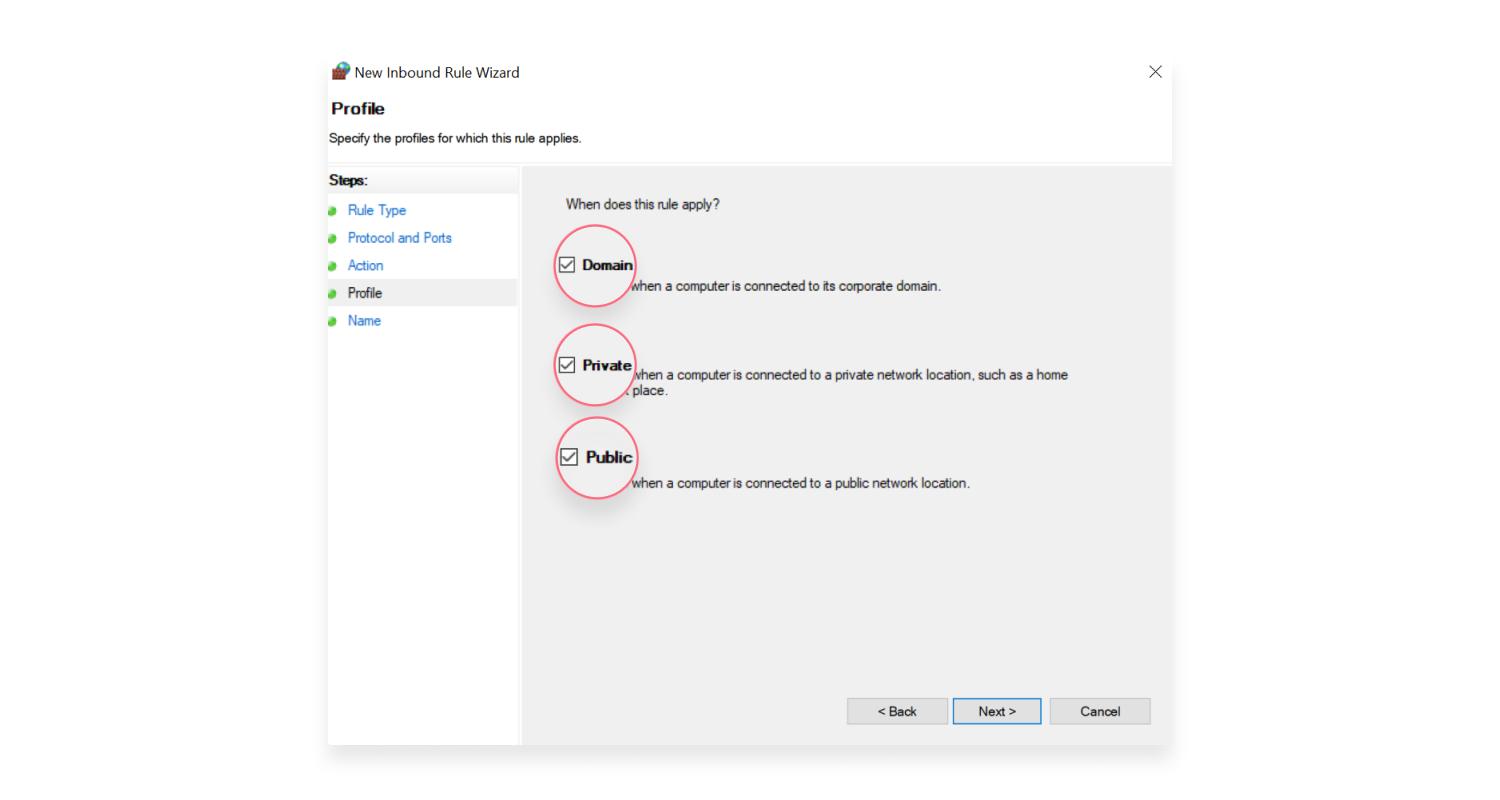Go to the Name step

pos(364,321)
